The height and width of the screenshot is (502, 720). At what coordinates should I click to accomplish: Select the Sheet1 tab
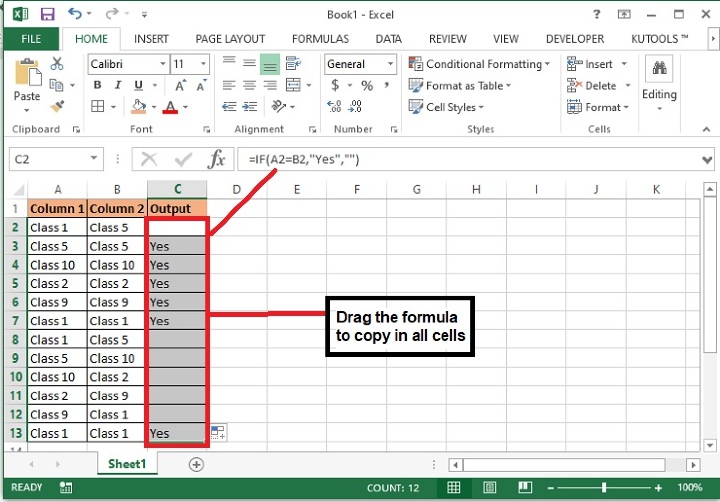(x=127, y=464)
